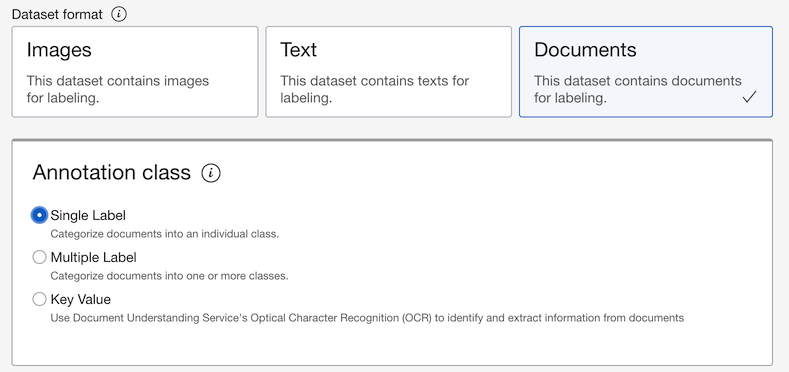Viewport: 789px width, 372px height.
Task: Click 'Categorize documents into an individual class.' text
Action: [165, 234]
